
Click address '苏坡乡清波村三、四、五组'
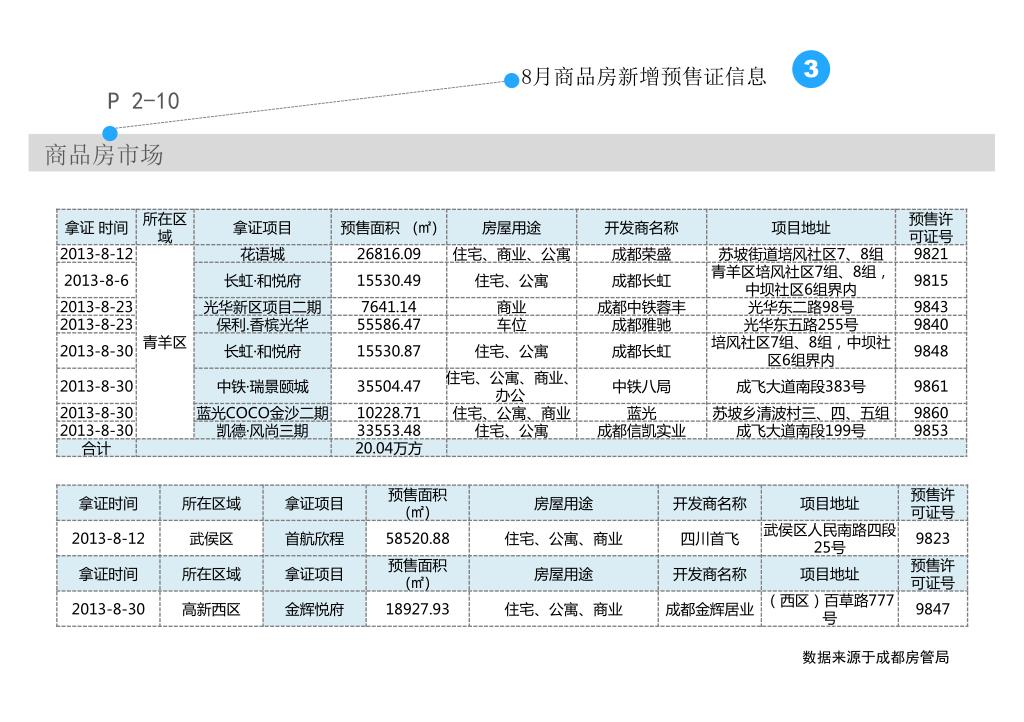click(801, 413)
